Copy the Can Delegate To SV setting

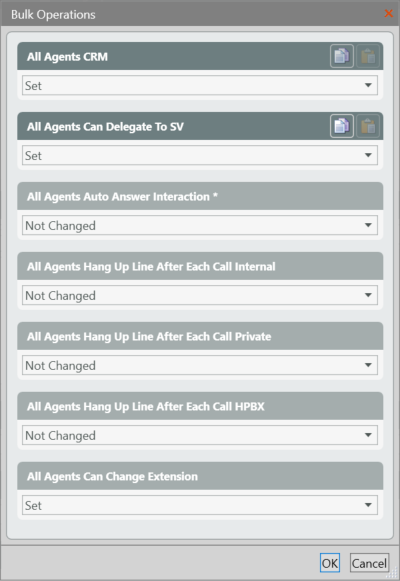[x=341, y=126]
